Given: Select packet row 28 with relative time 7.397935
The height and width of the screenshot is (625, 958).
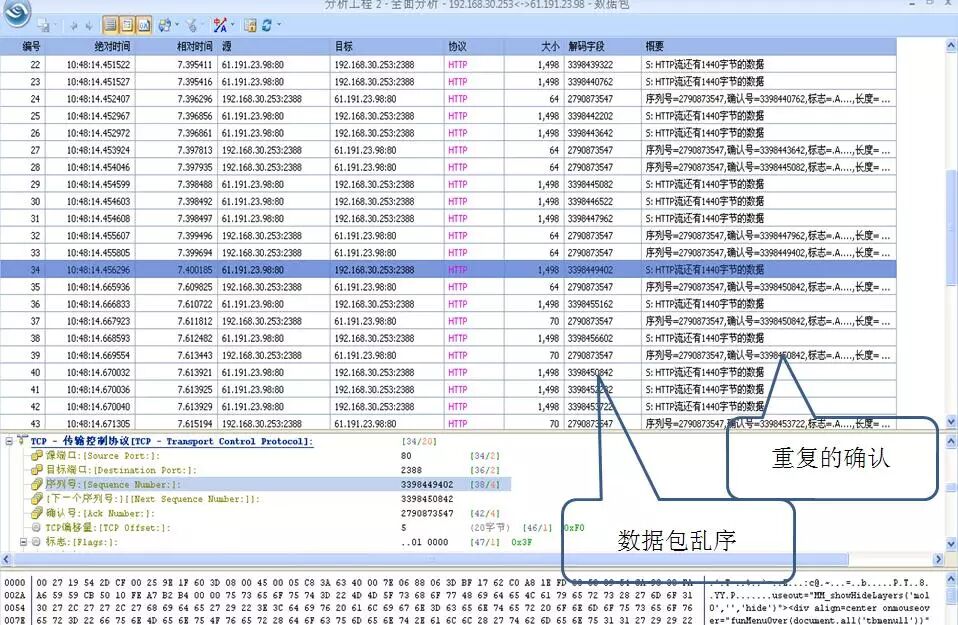Looking at the screenshot, I should click(448, 167).
